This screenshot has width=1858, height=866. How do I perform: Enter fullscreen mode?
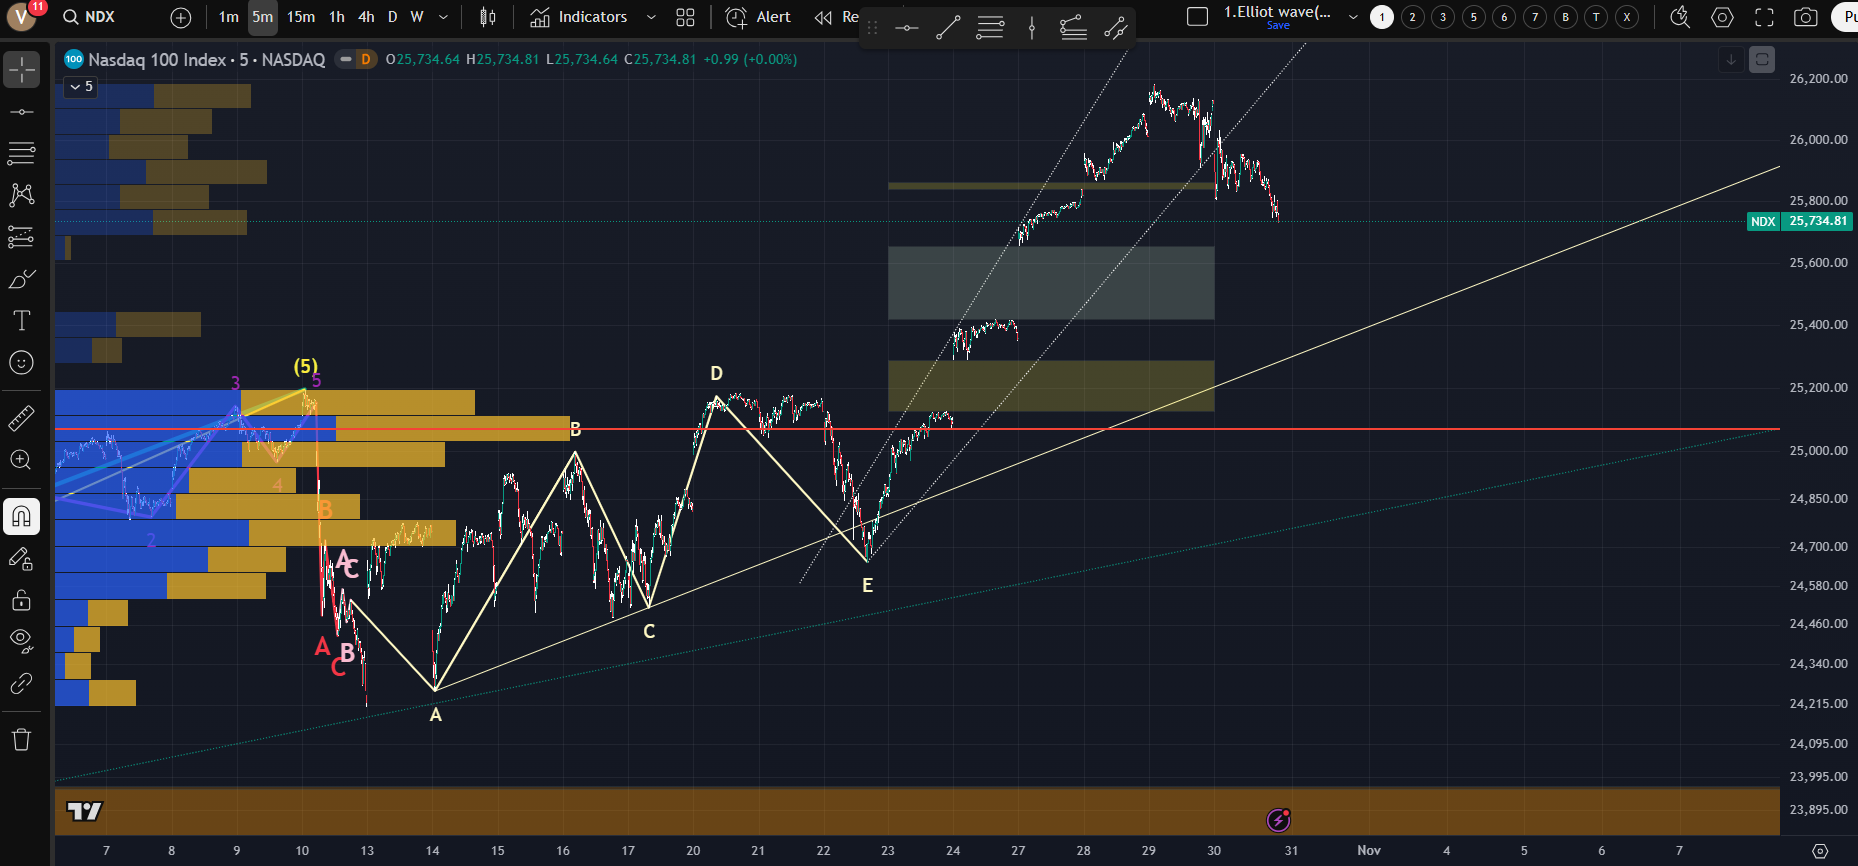pos(1764,17)
